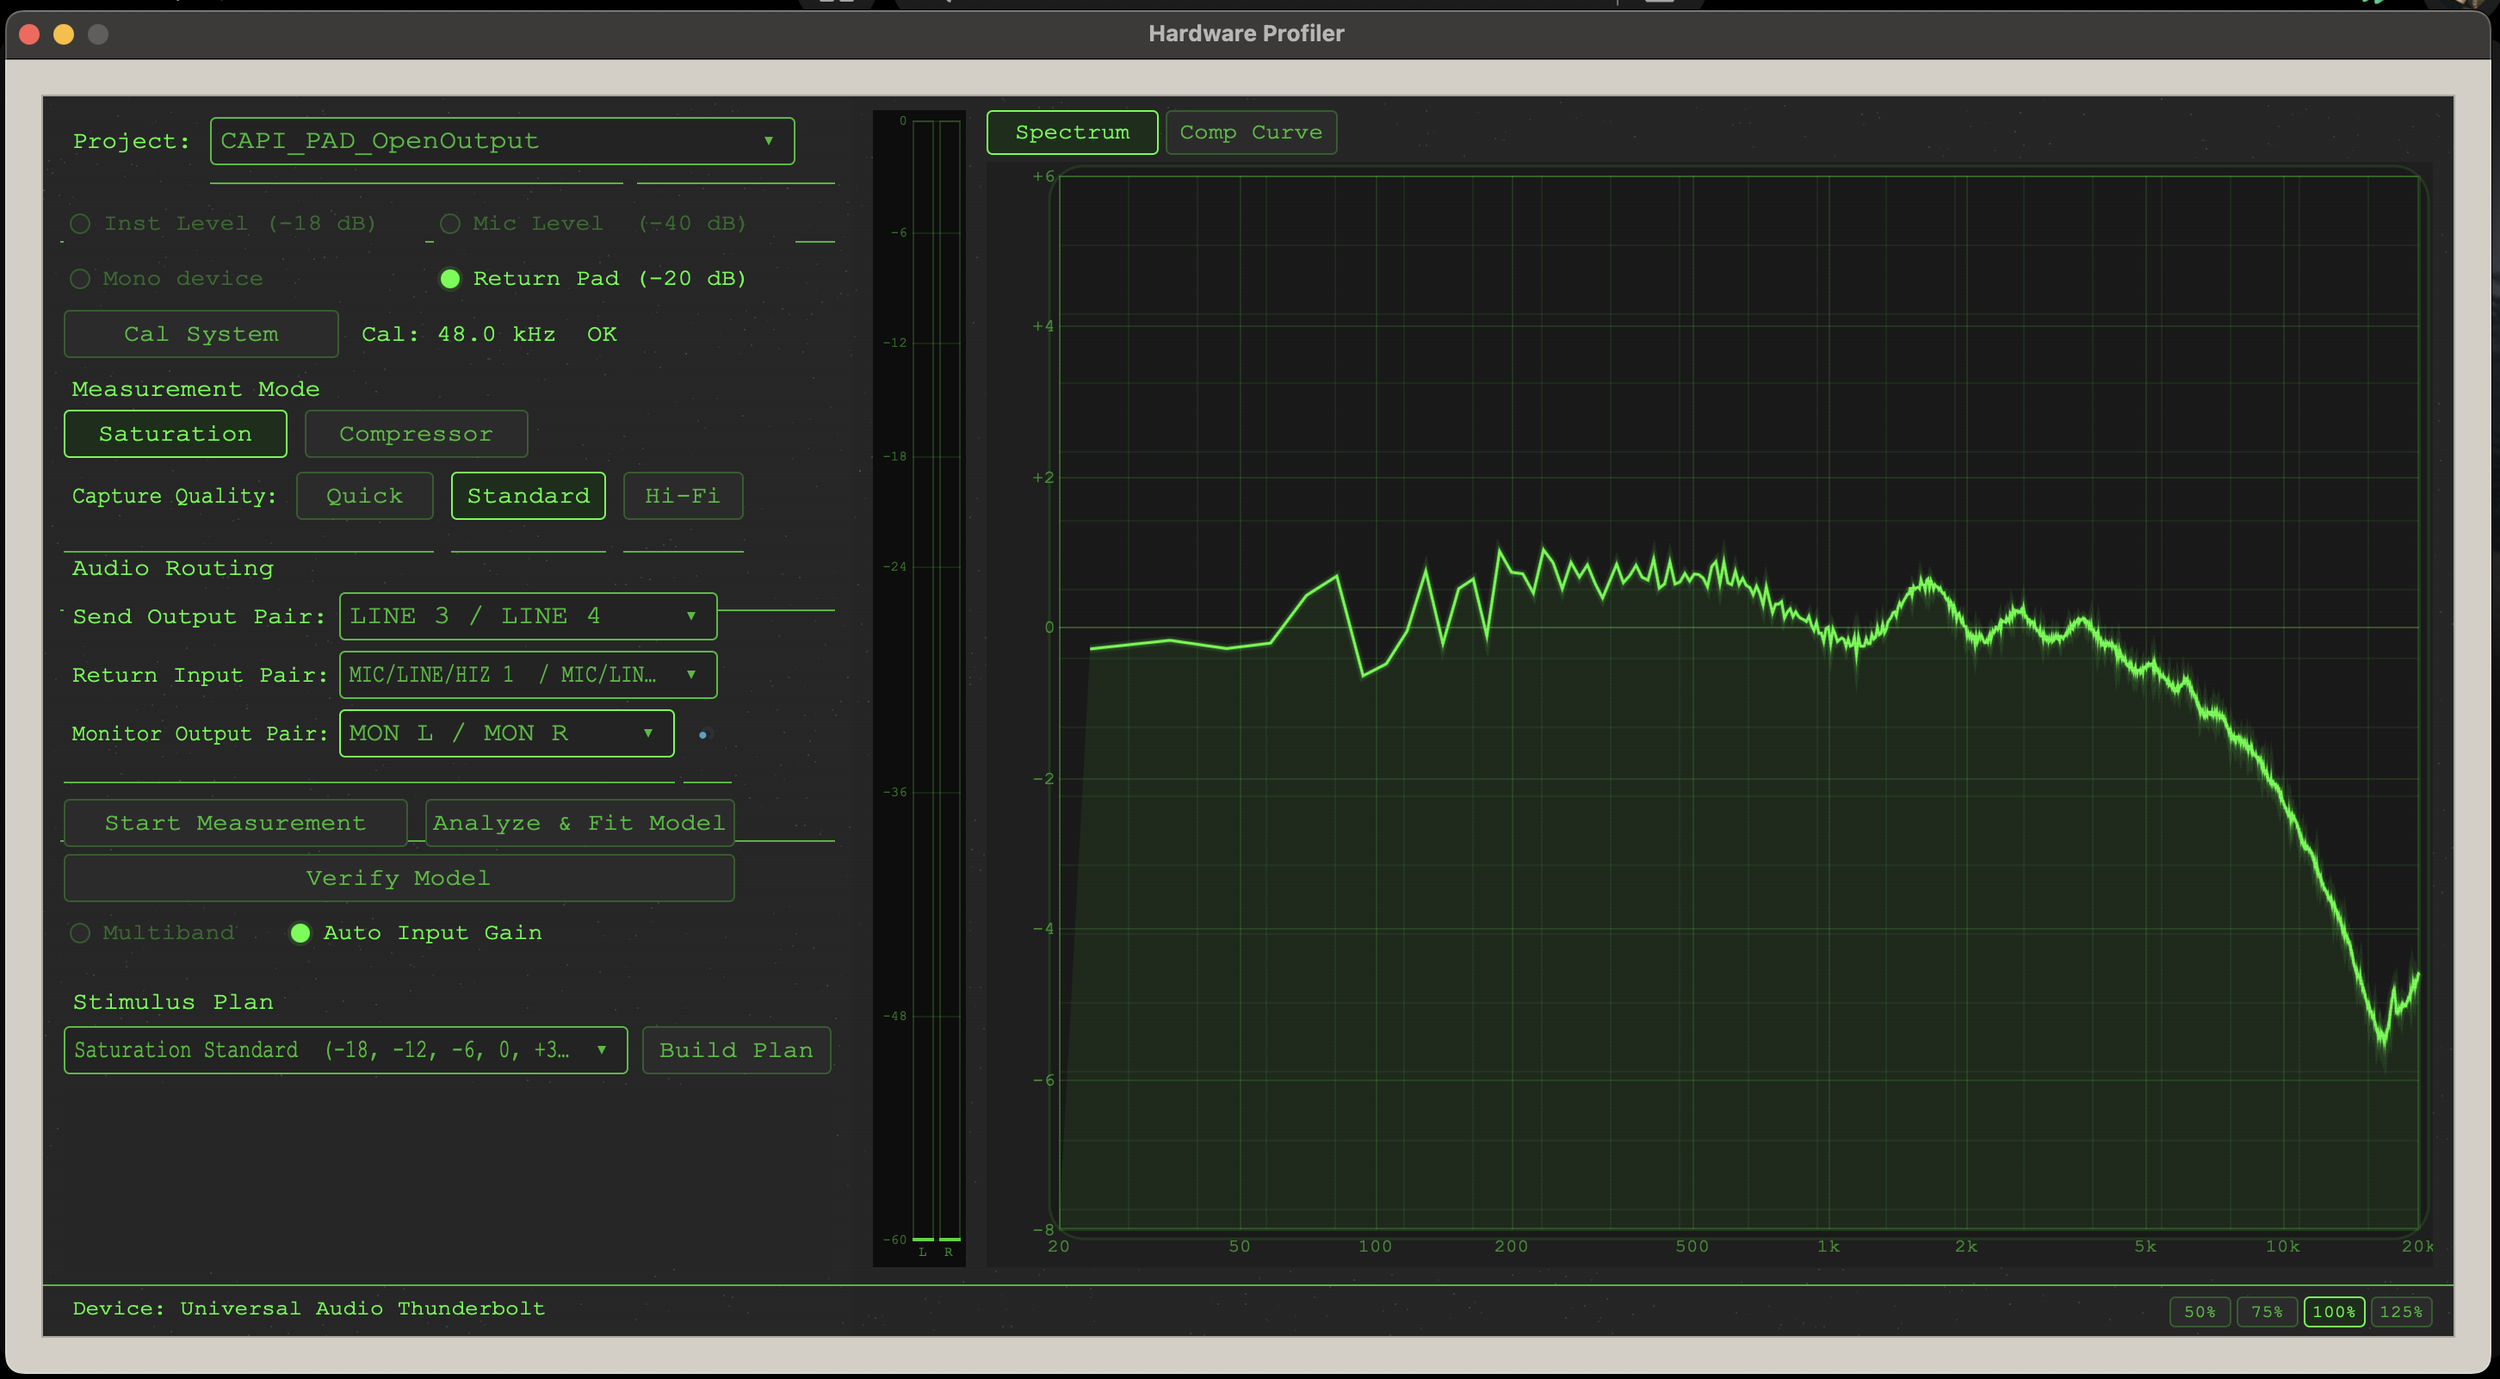Set UI zoom to 125%
The image size is (2500, 1379).
tap(2401, 1312)
